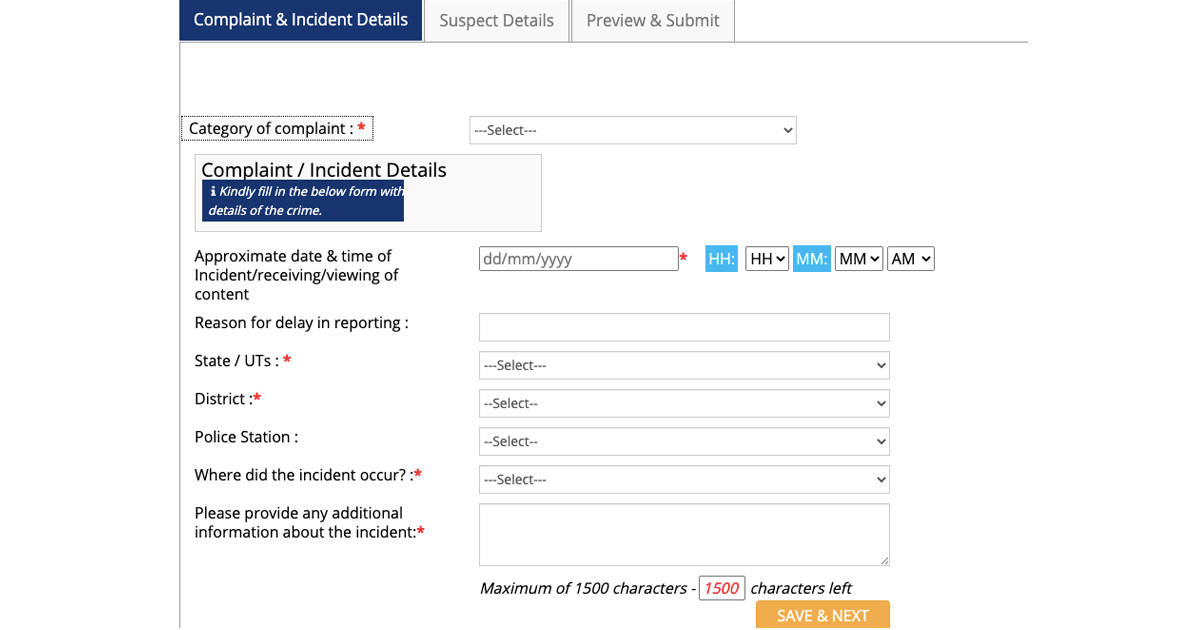Click the 1500 characters left counter box

point(721,588)
